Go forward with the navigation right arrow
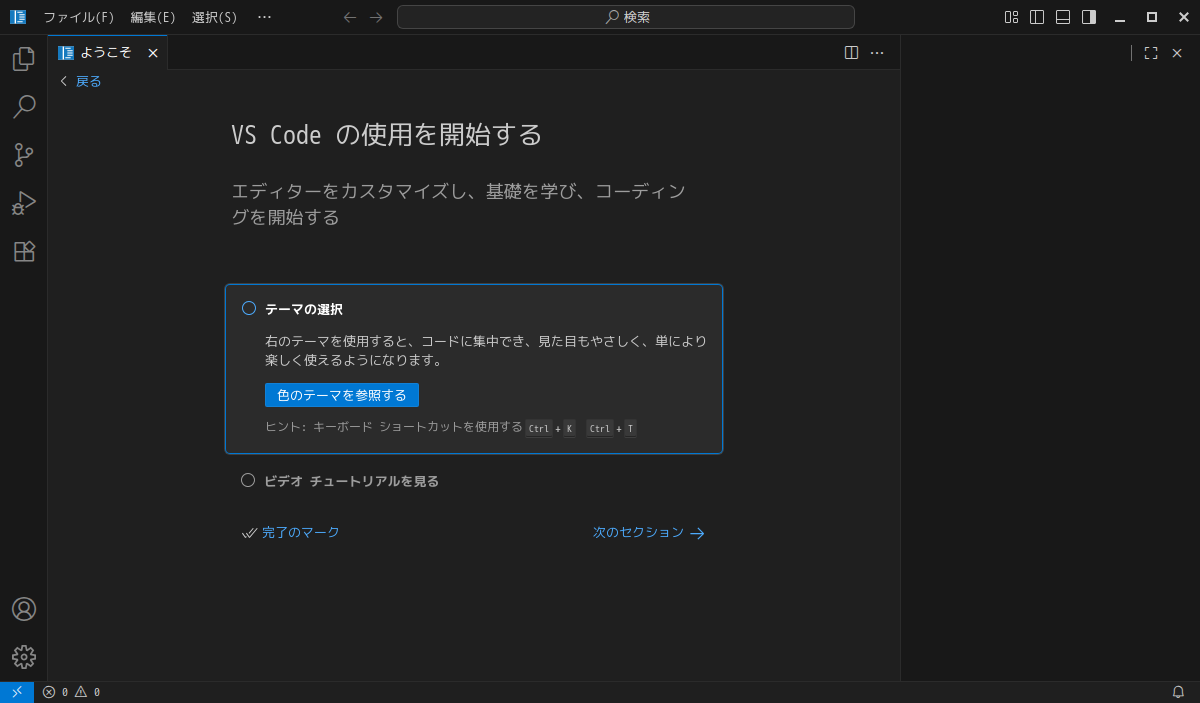 [376, 17]
